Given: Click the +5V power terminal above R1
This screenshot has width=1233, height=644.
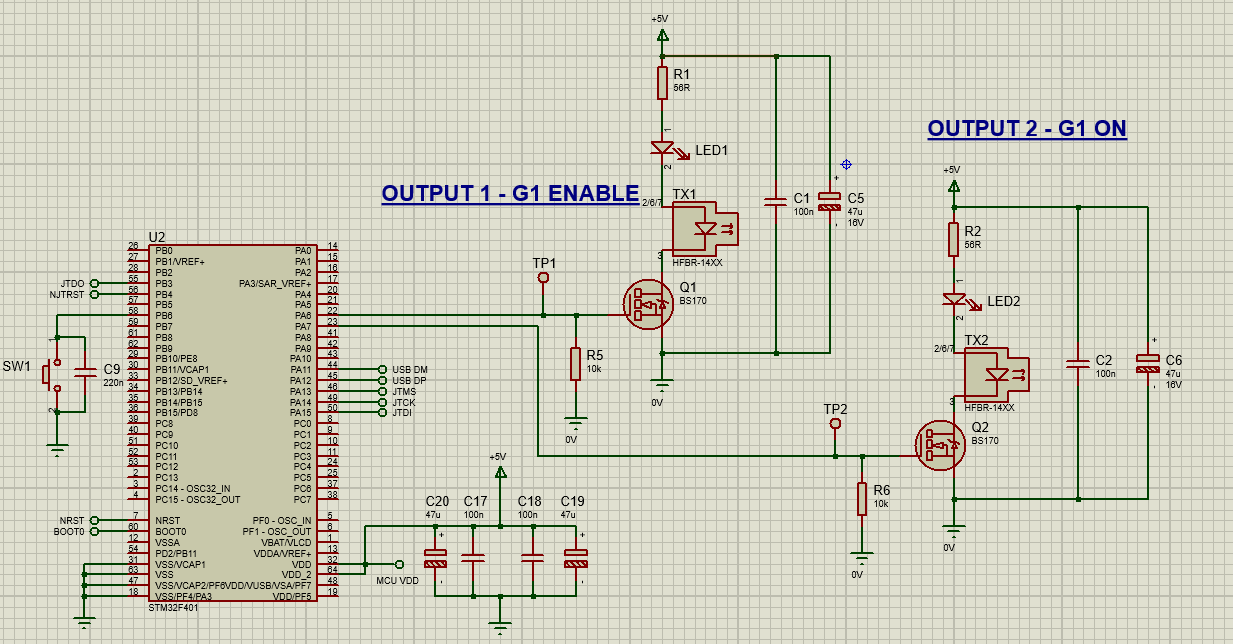Looking at the screenshot, I should click(x=661, y=33).
